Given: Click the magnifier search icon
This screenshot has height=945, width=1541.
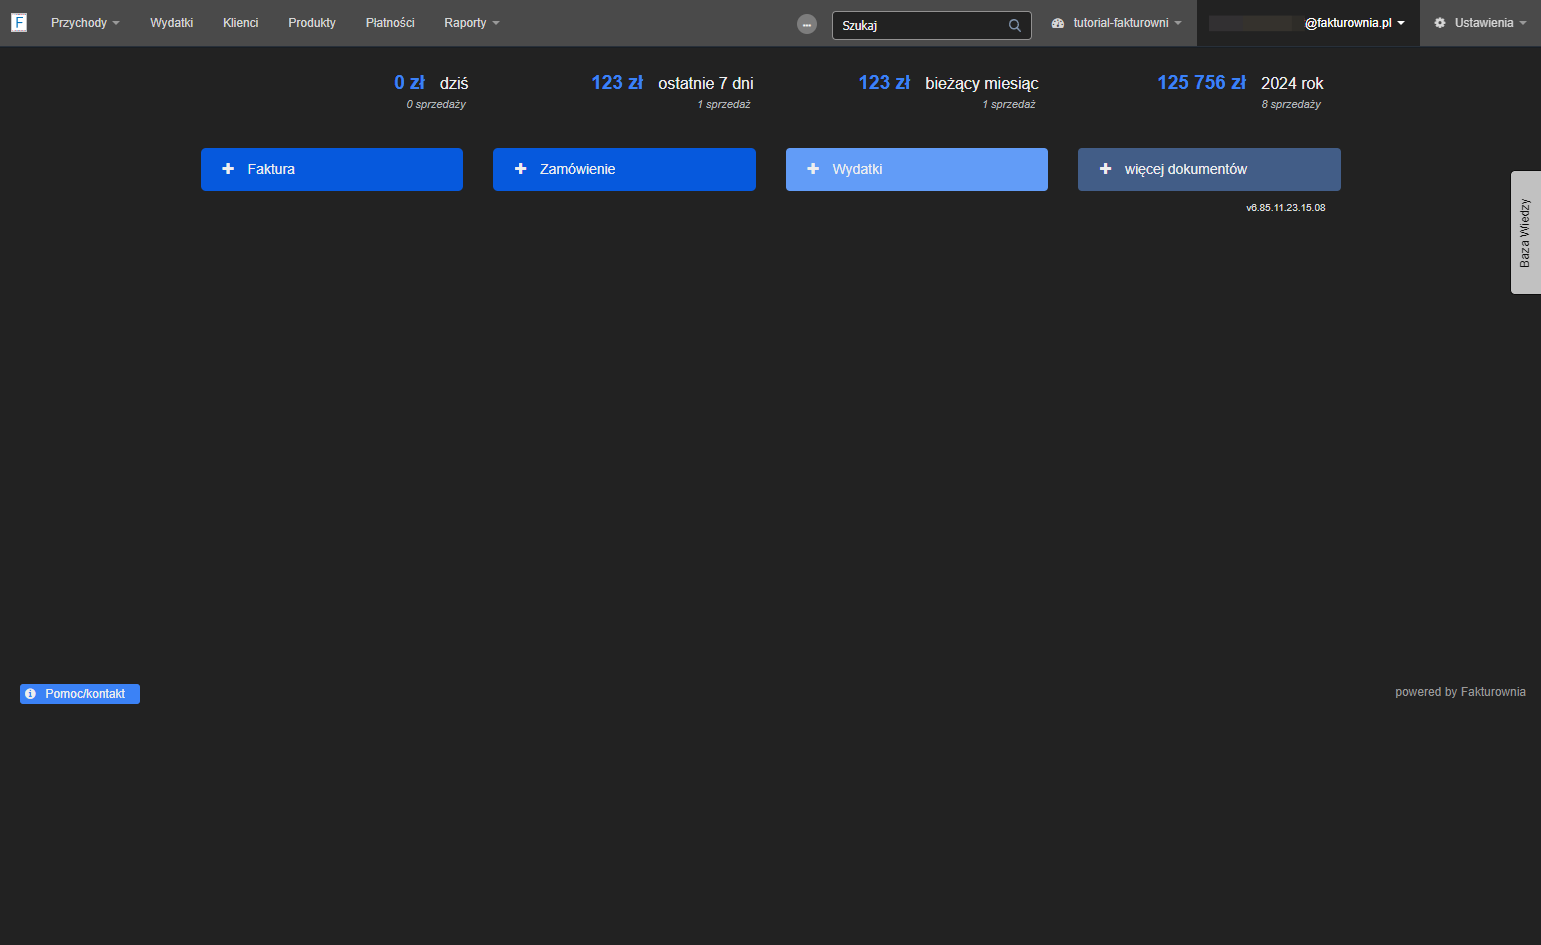Looking at the screenshot, I should [x=1014, y=26].
